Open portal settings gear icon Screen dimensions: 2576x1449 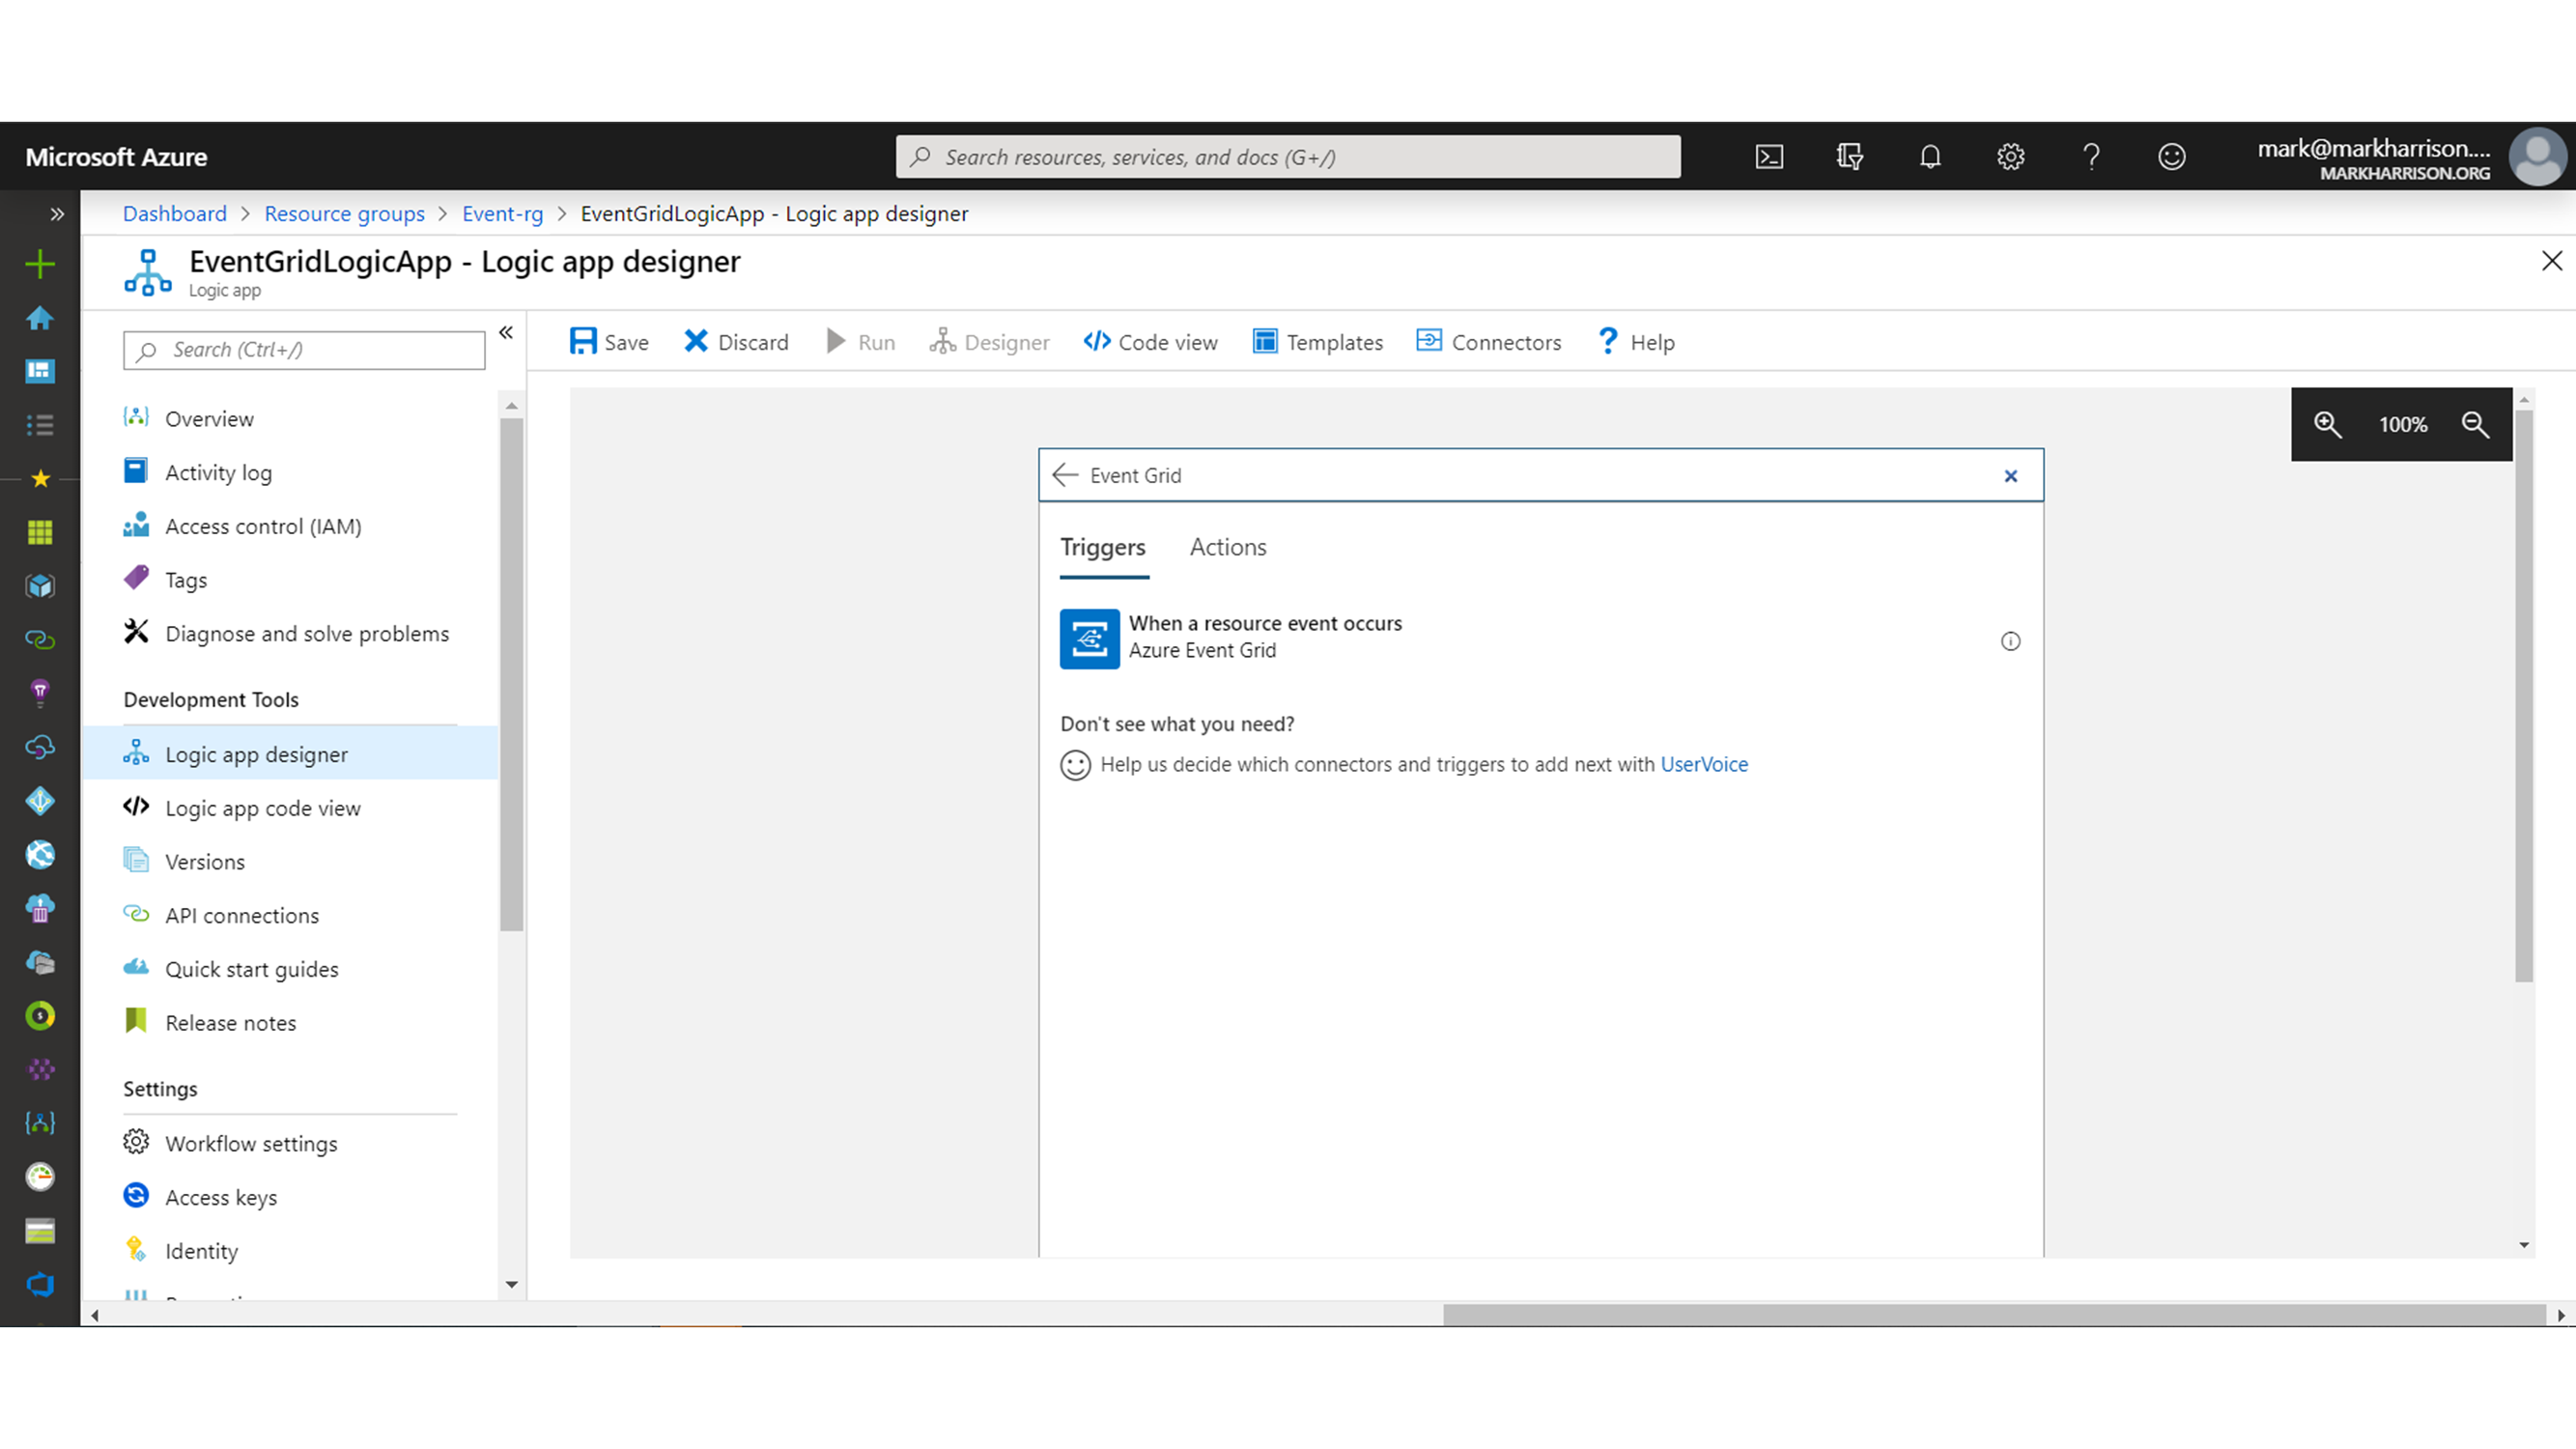tap(2010, 157)
